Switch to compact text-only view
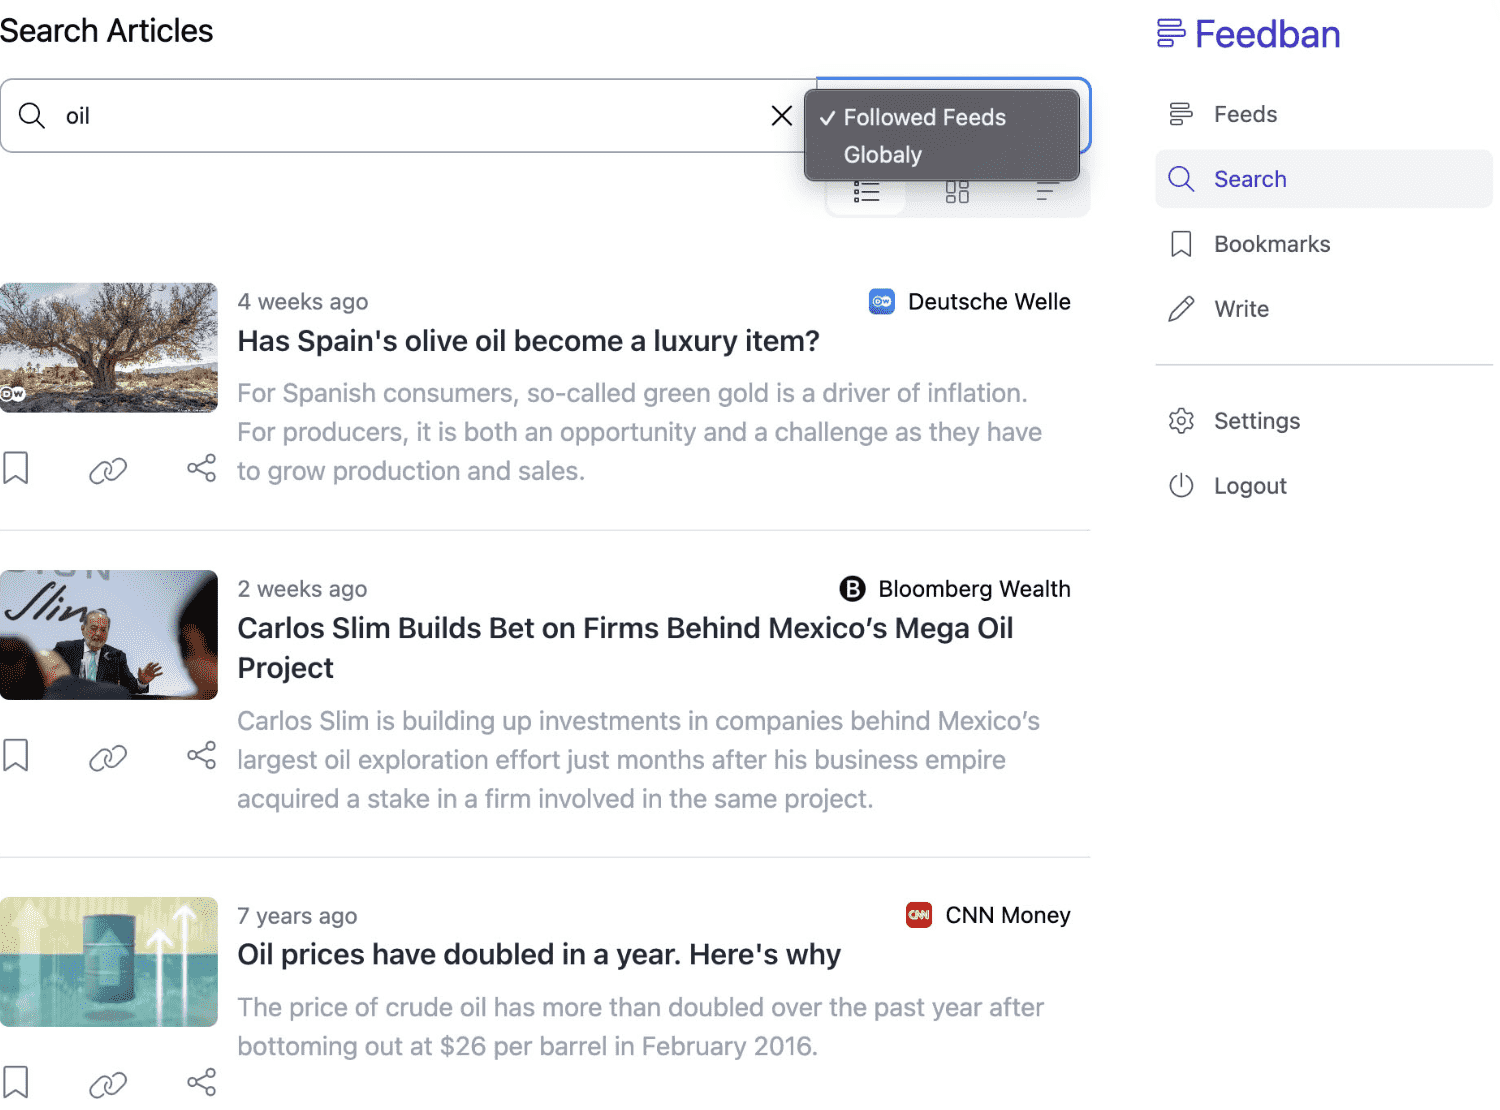Viewport: 1500px width, 1110px height. click(x=1046, y=193)
